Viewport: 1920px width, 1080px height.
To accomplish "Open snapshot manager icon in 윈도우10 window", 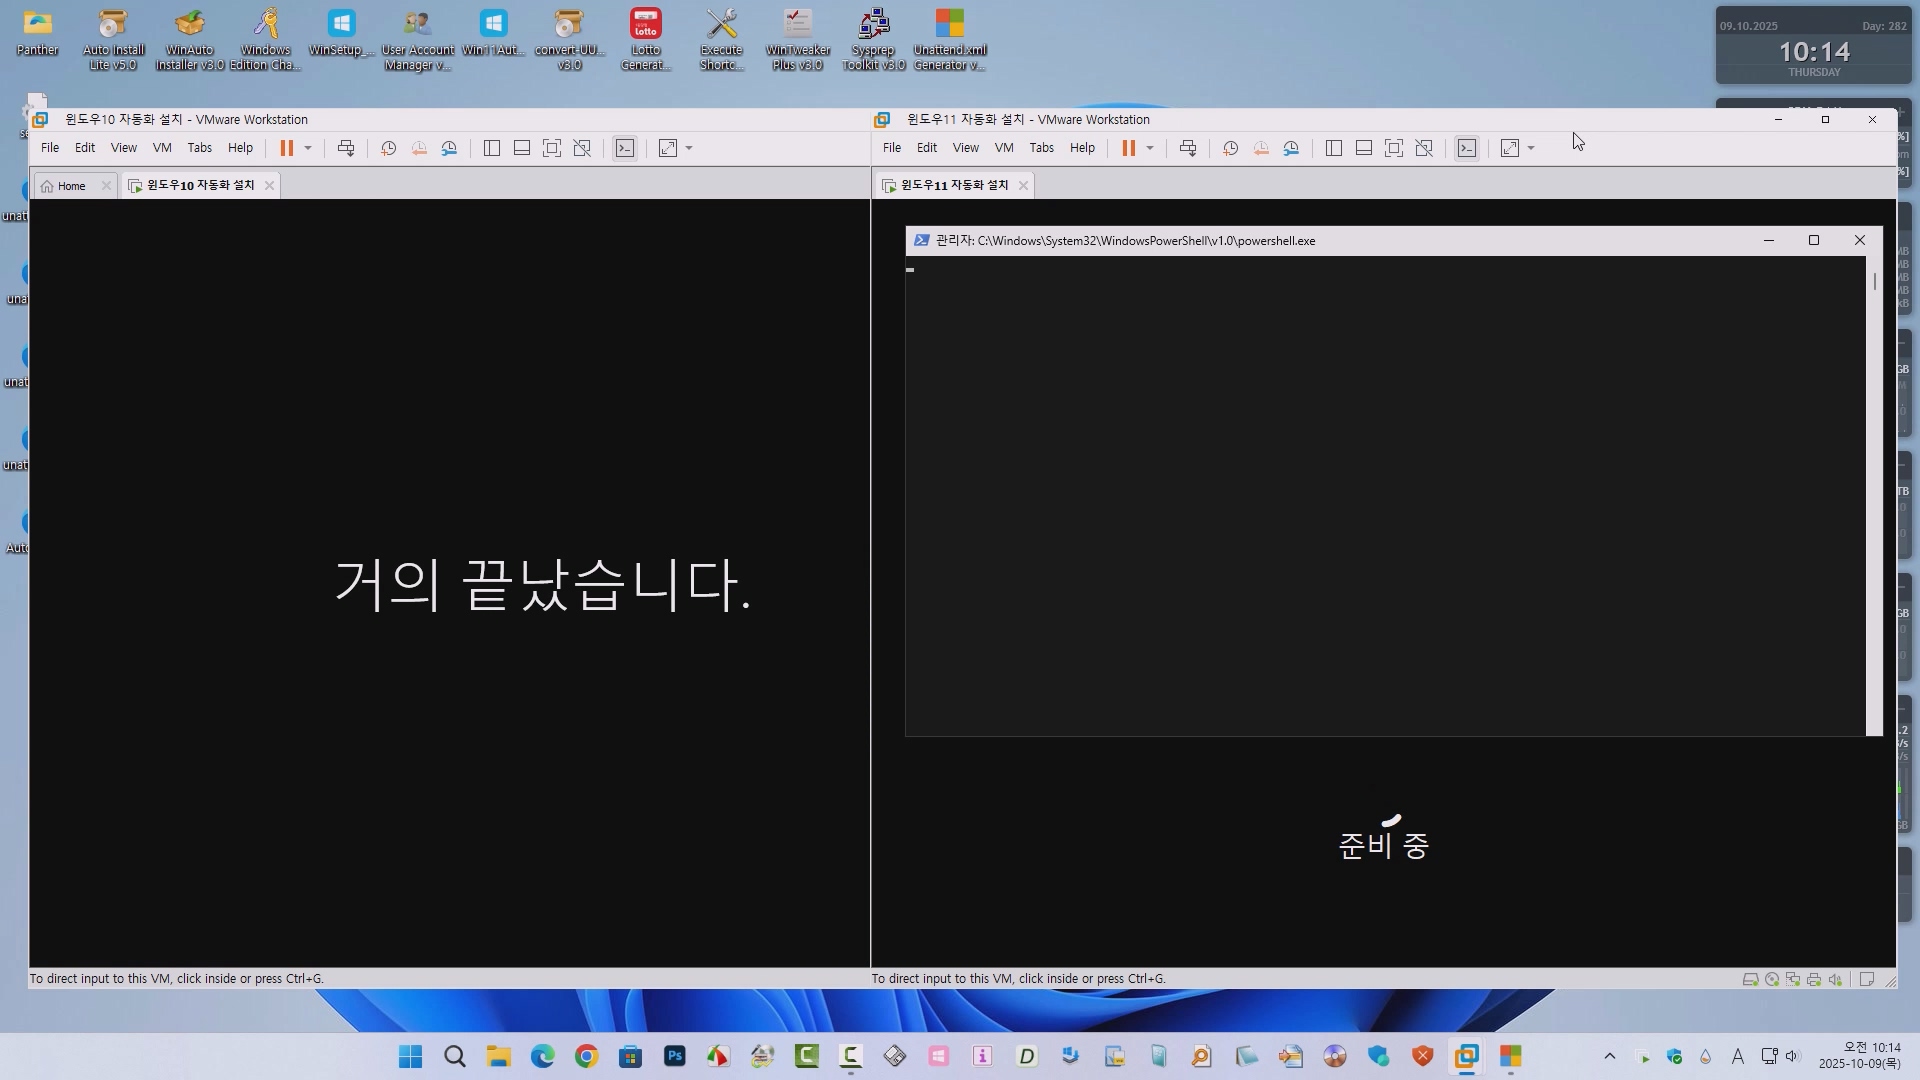I will click(450, 148).
